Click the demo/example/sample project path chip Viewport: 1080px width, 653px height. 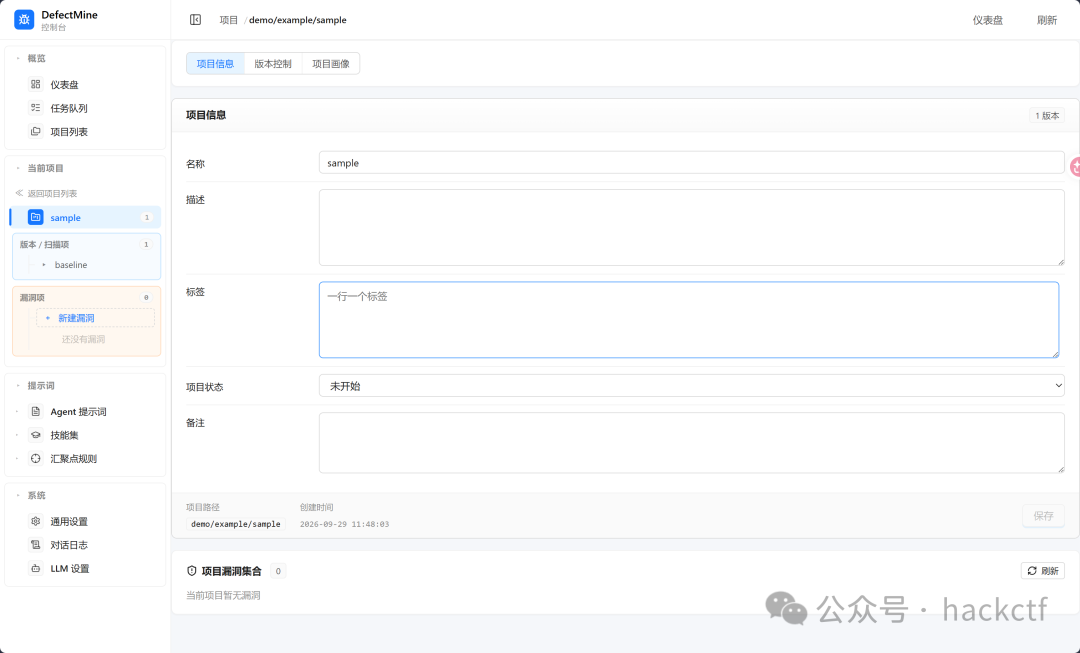click(236, 524)
